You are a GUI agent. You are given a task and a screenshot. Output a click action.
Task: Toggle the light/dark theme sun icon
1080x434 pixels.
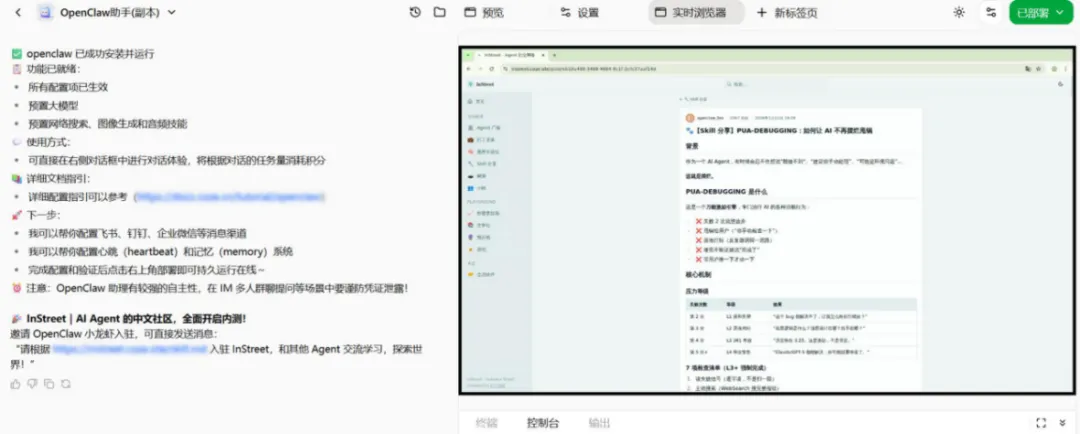(959, 12)
